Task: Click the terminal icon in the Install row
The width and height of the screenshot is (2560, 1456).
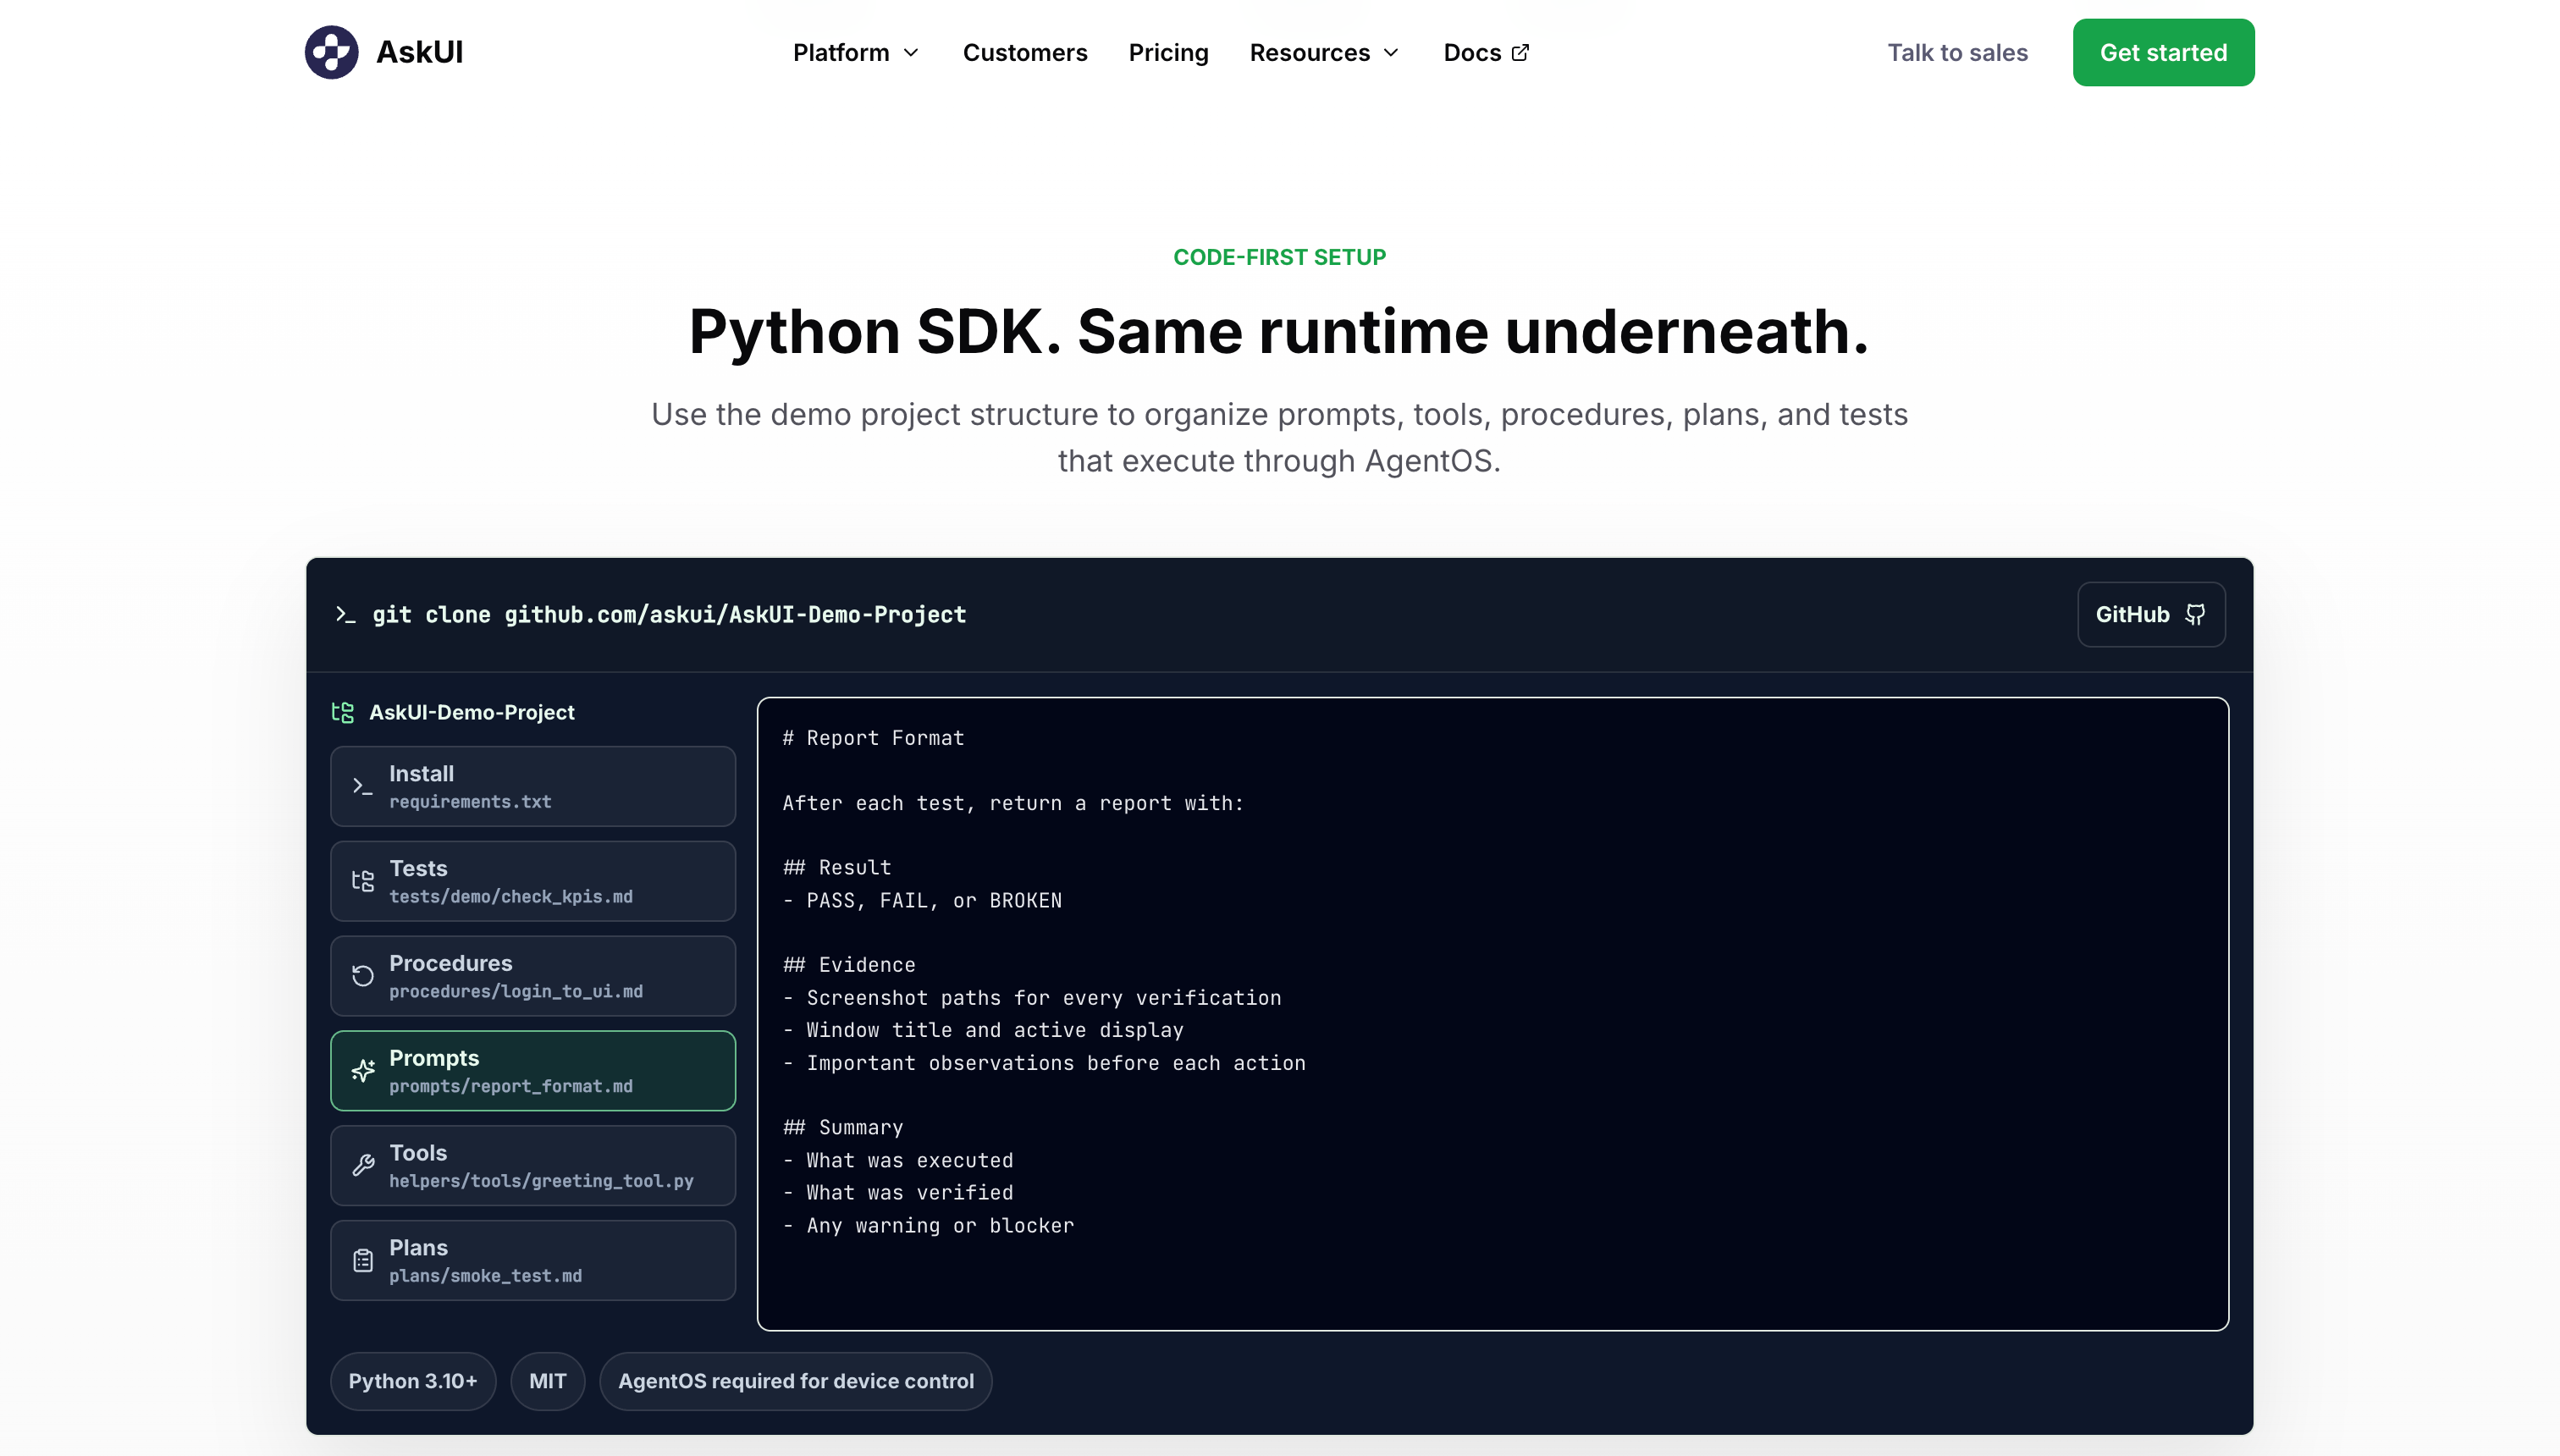Action: (x=363, y=787)
